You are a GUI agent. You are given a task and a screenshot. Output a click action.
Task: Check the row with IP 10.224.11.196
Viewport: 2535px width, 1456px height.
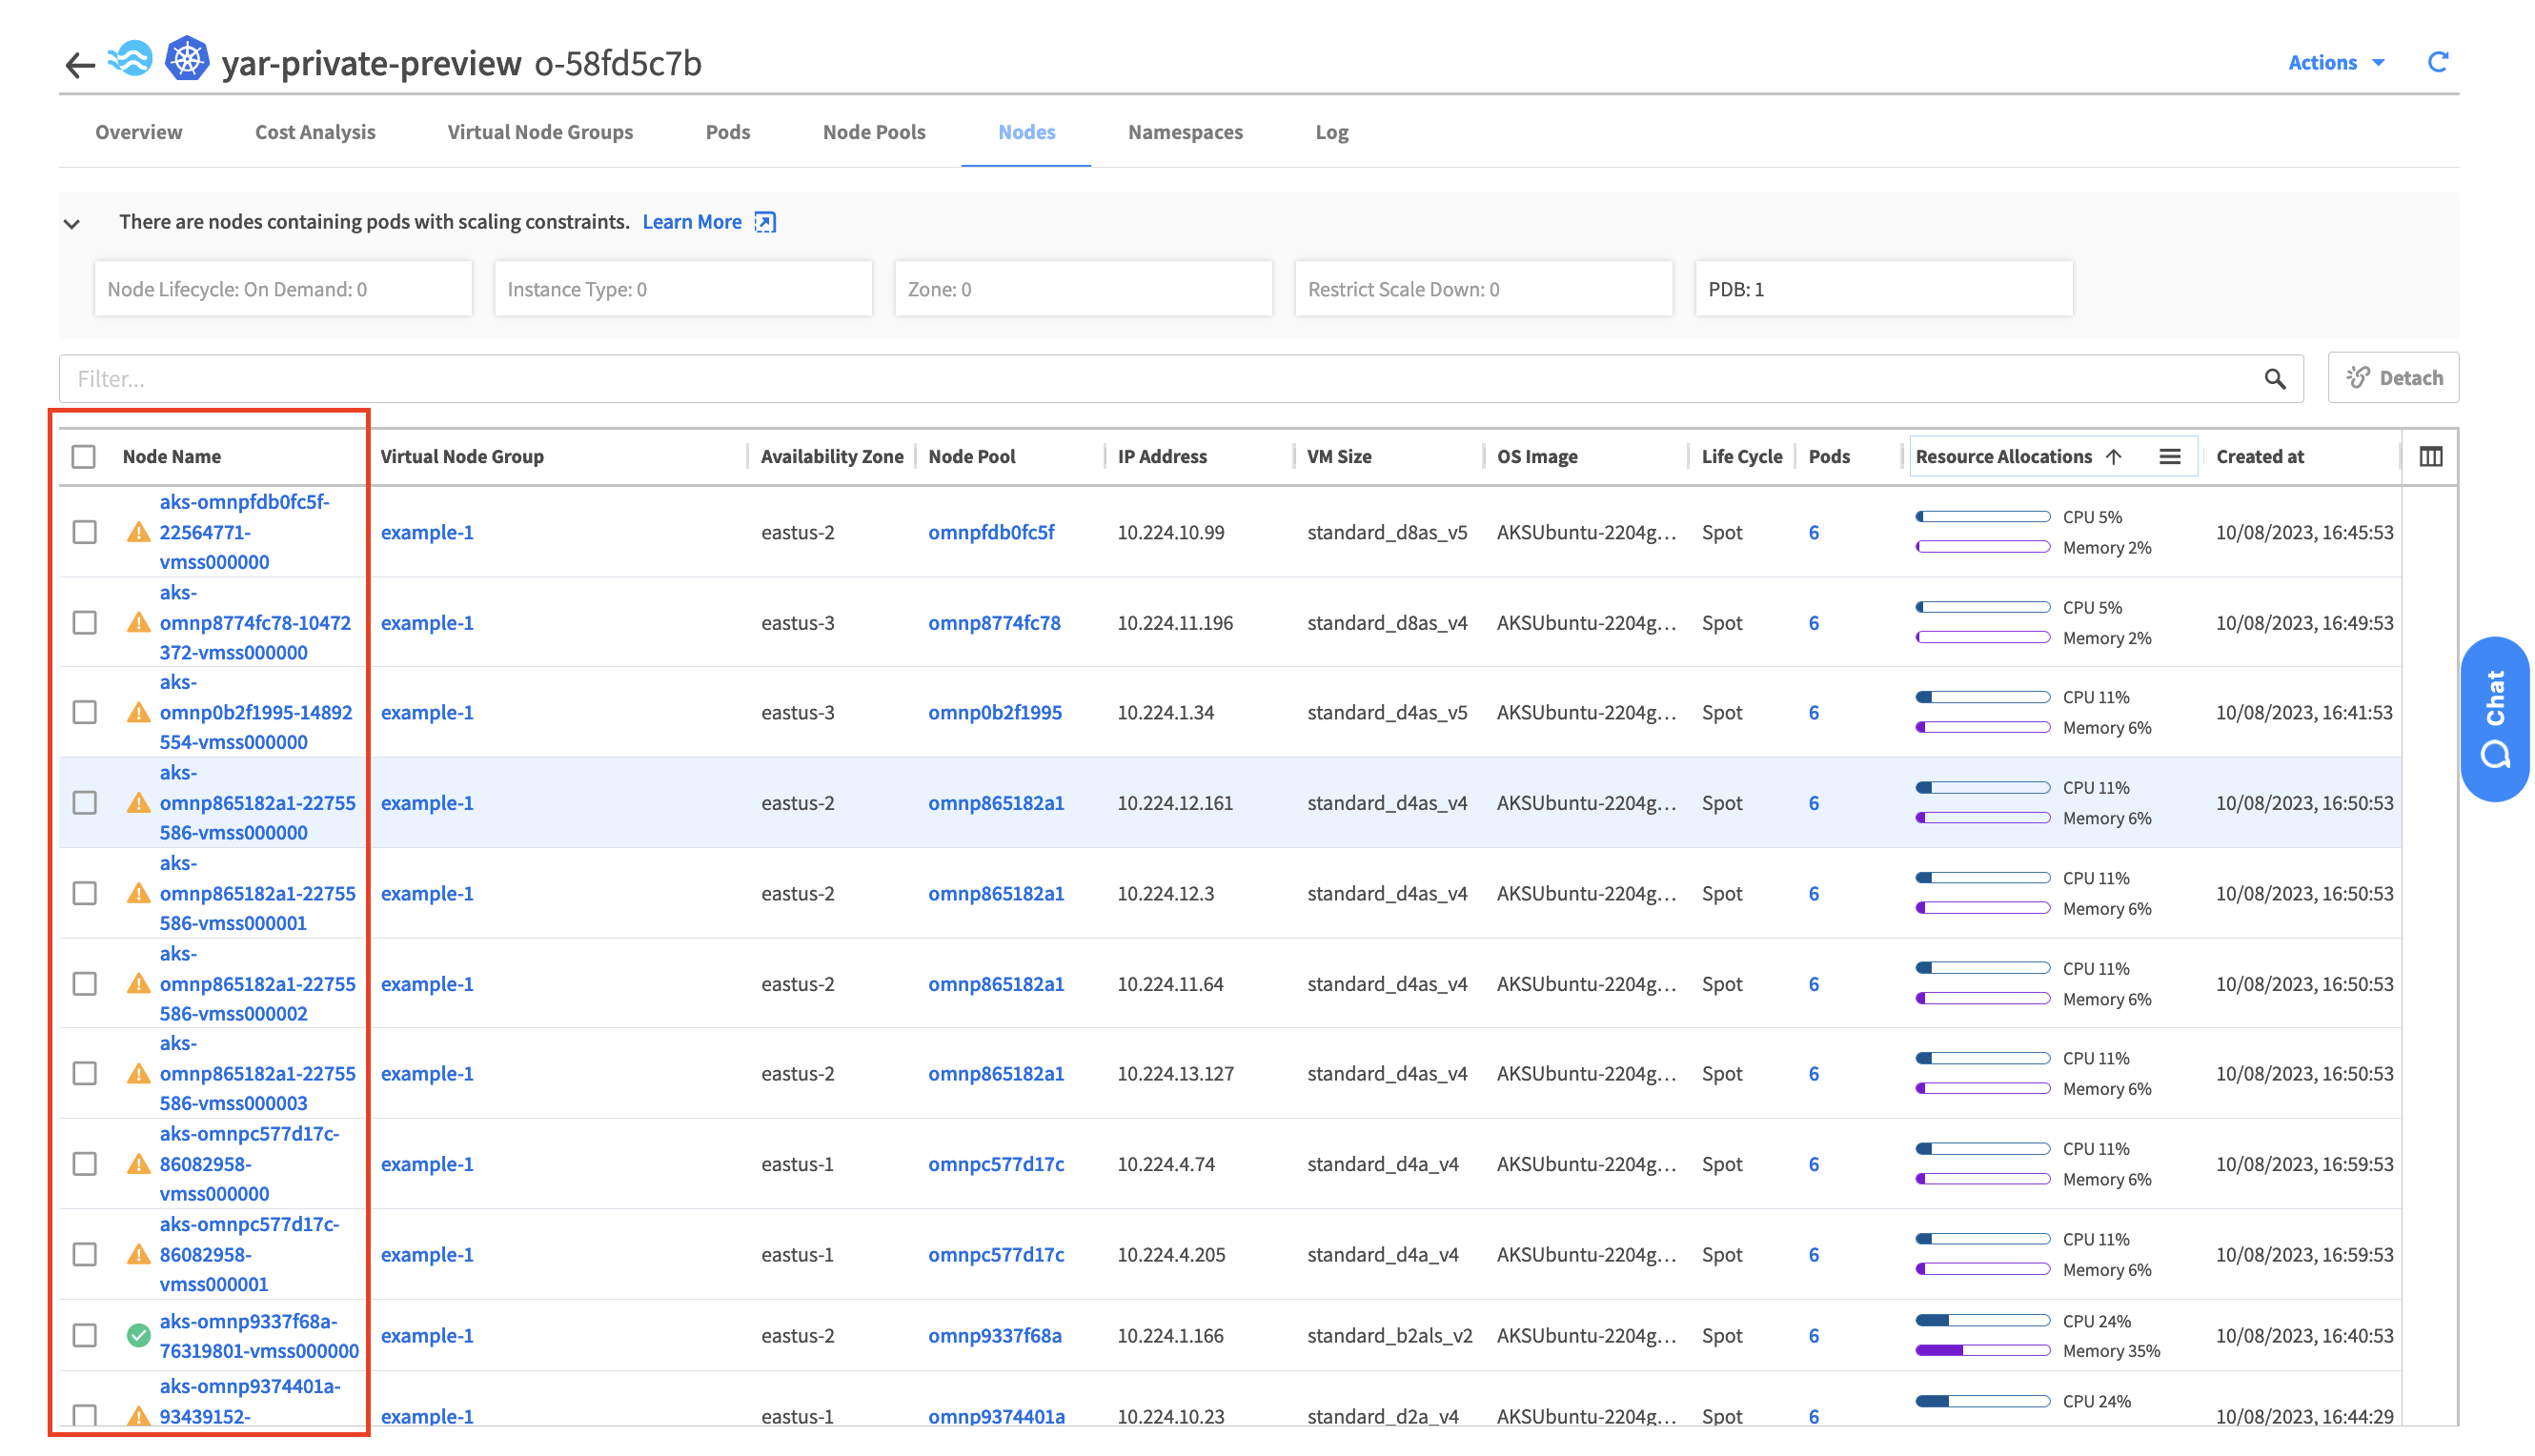tap(85, 623)
